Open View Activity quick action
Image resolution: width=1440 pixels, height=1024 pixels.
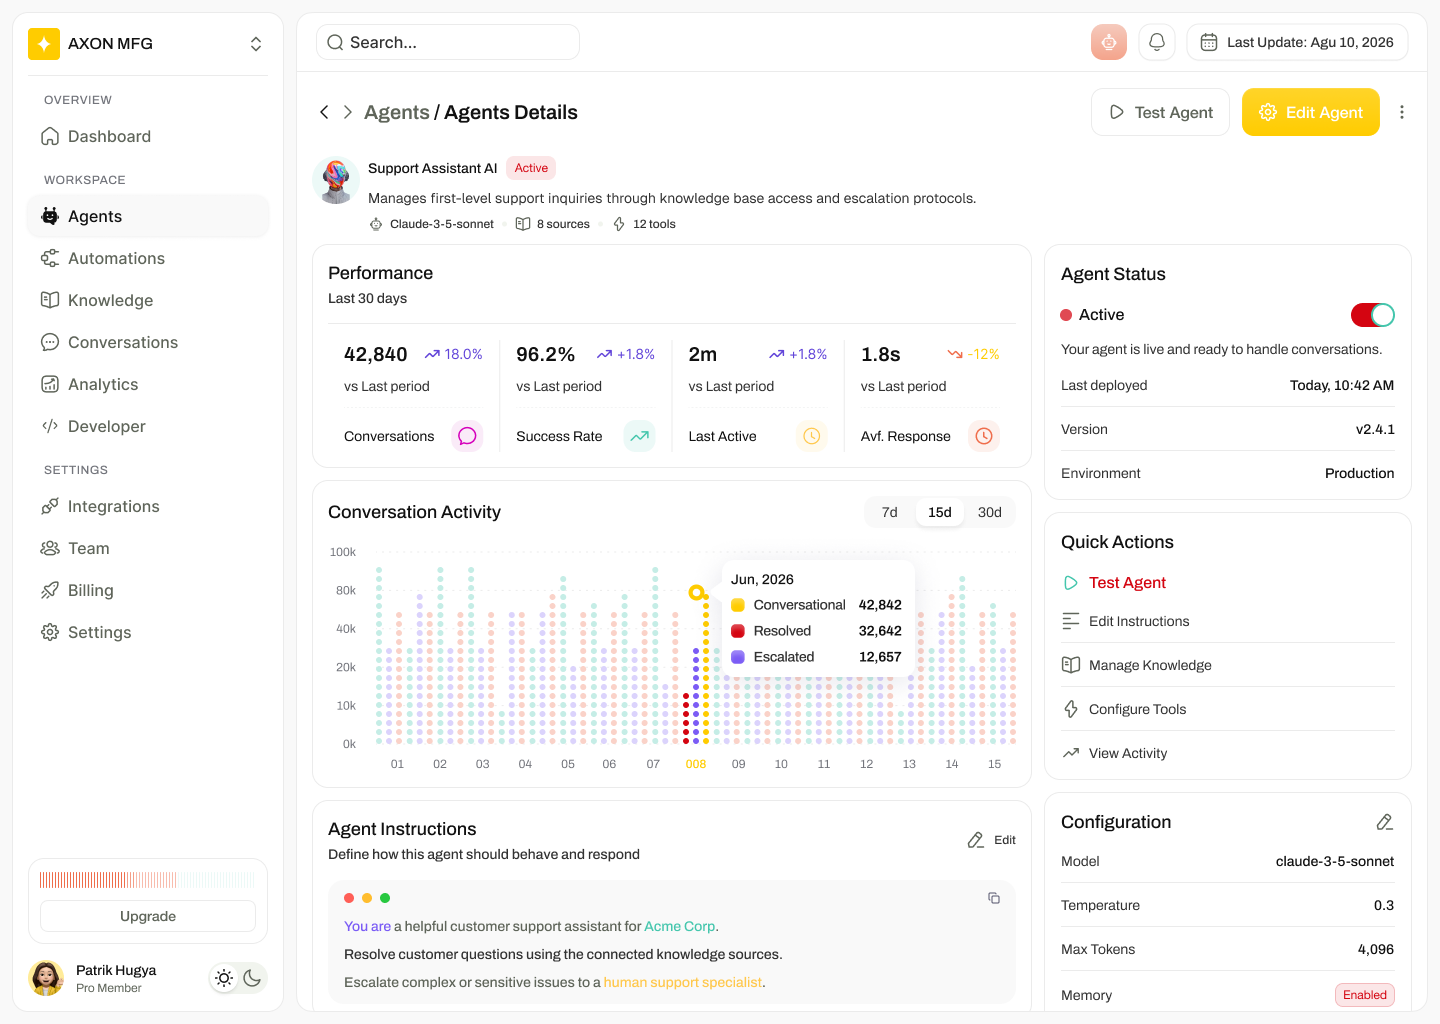(x=1228, y=753)
